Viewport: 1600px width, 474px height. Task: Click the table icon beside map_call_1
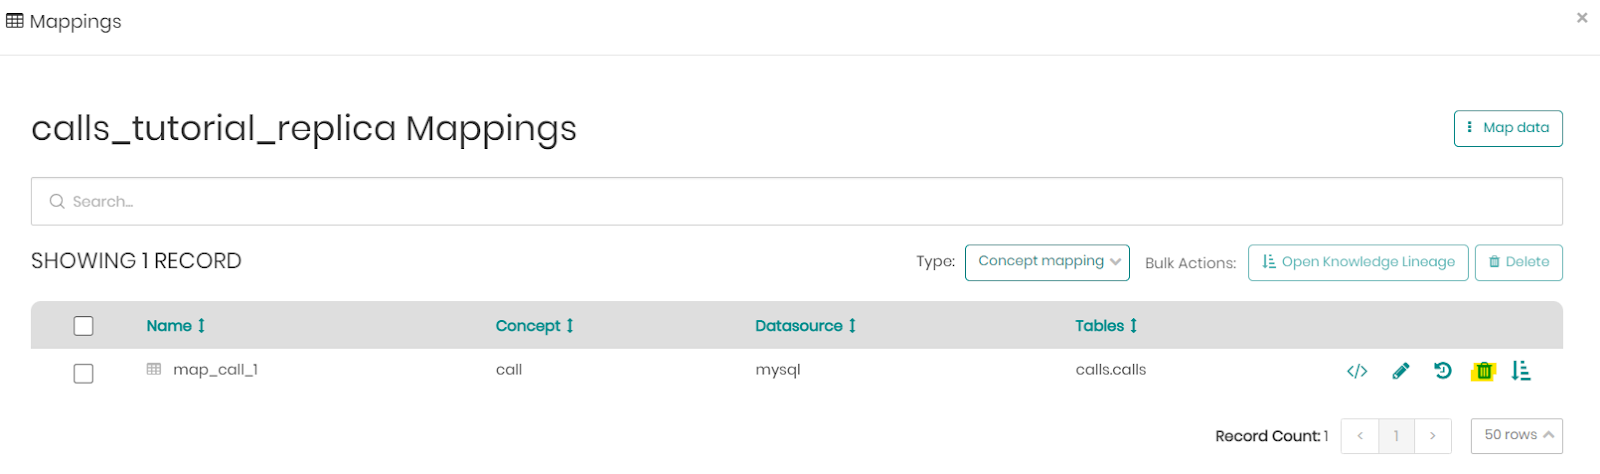click(x=154, y=369)
